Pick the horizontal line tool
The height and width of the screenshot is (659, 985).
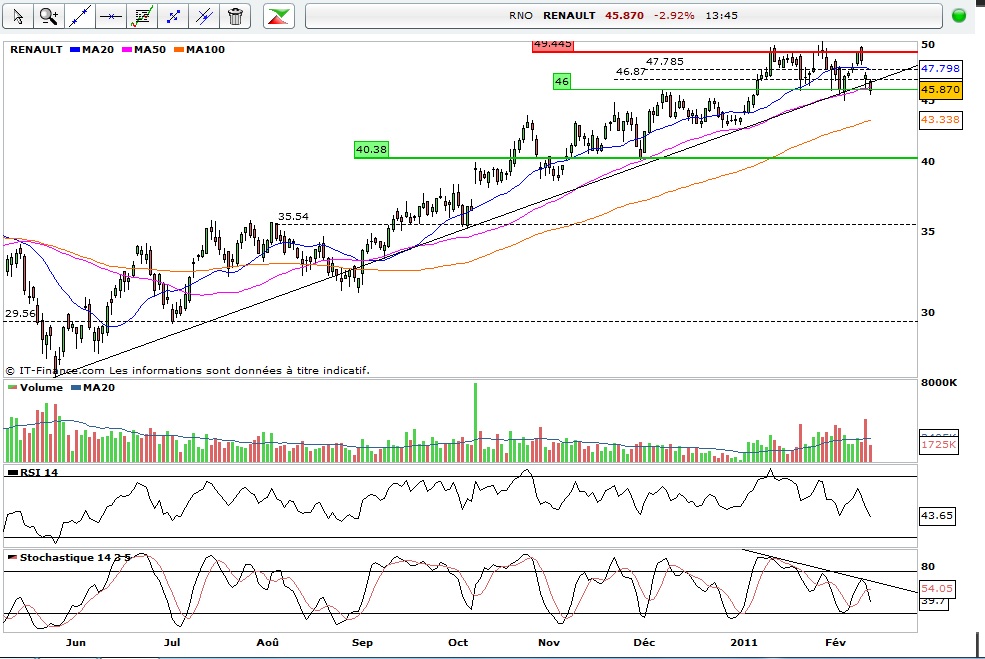tap(111, 16)
